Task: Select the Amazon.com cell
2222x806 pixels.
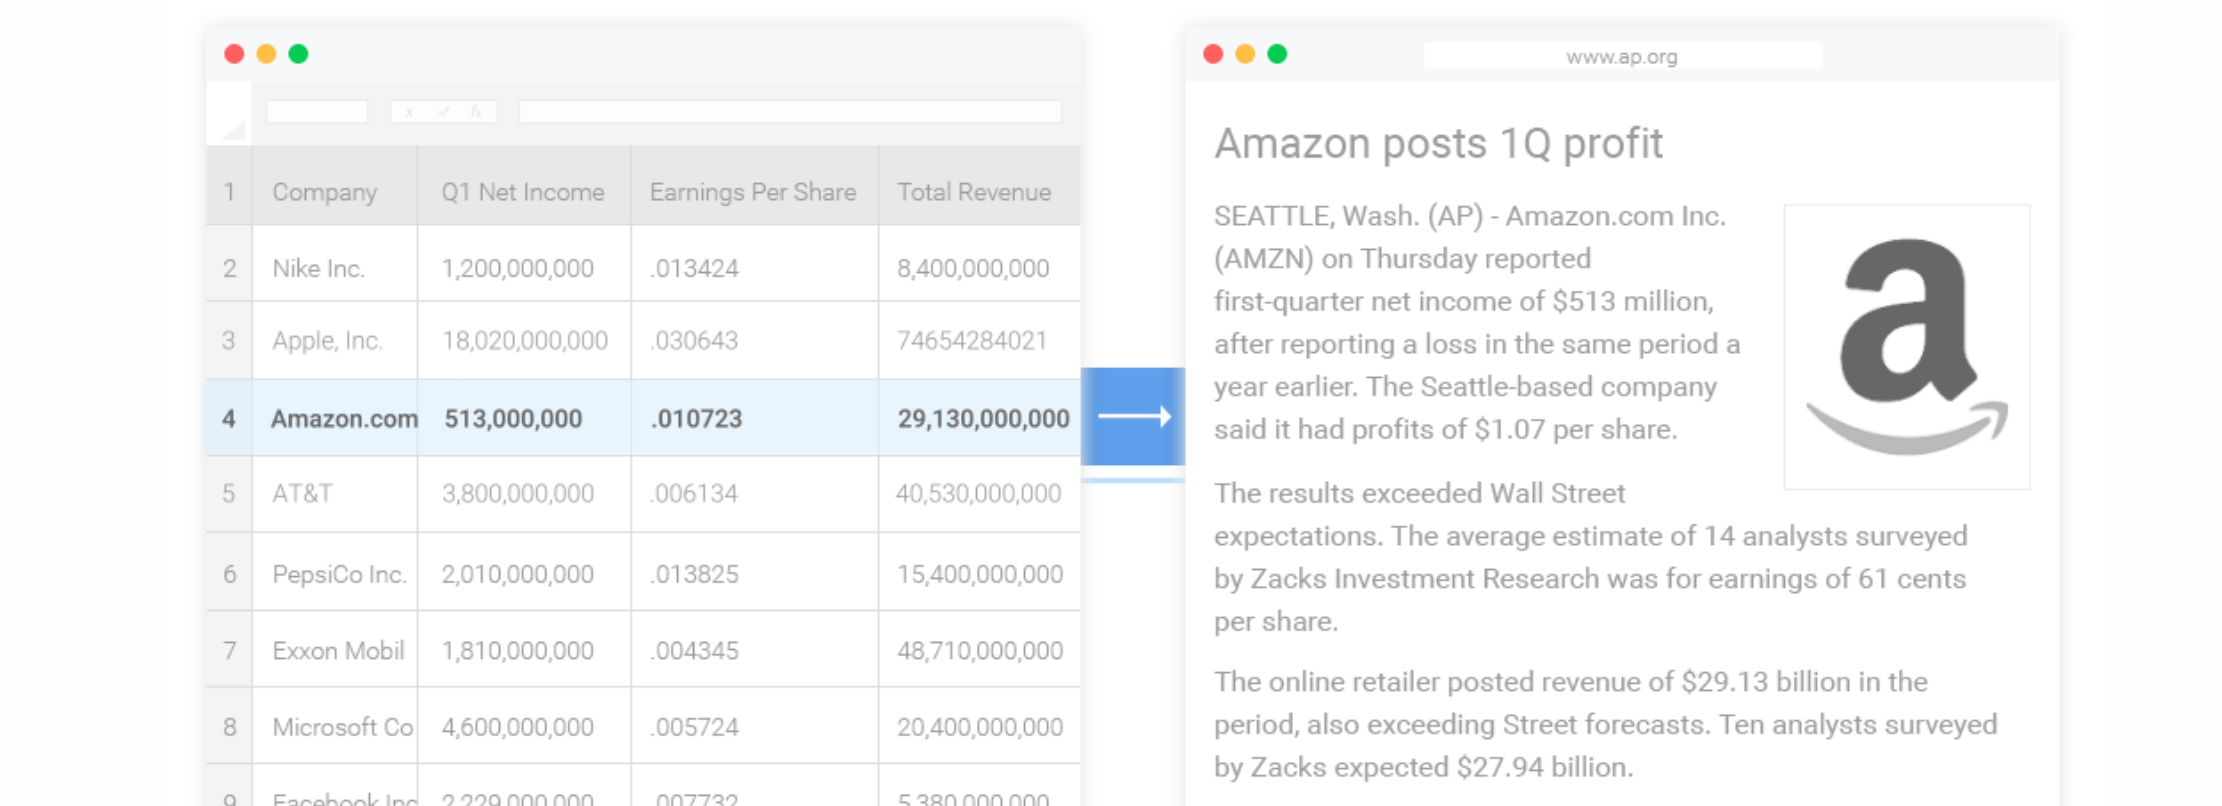Action: click(334, 418)
